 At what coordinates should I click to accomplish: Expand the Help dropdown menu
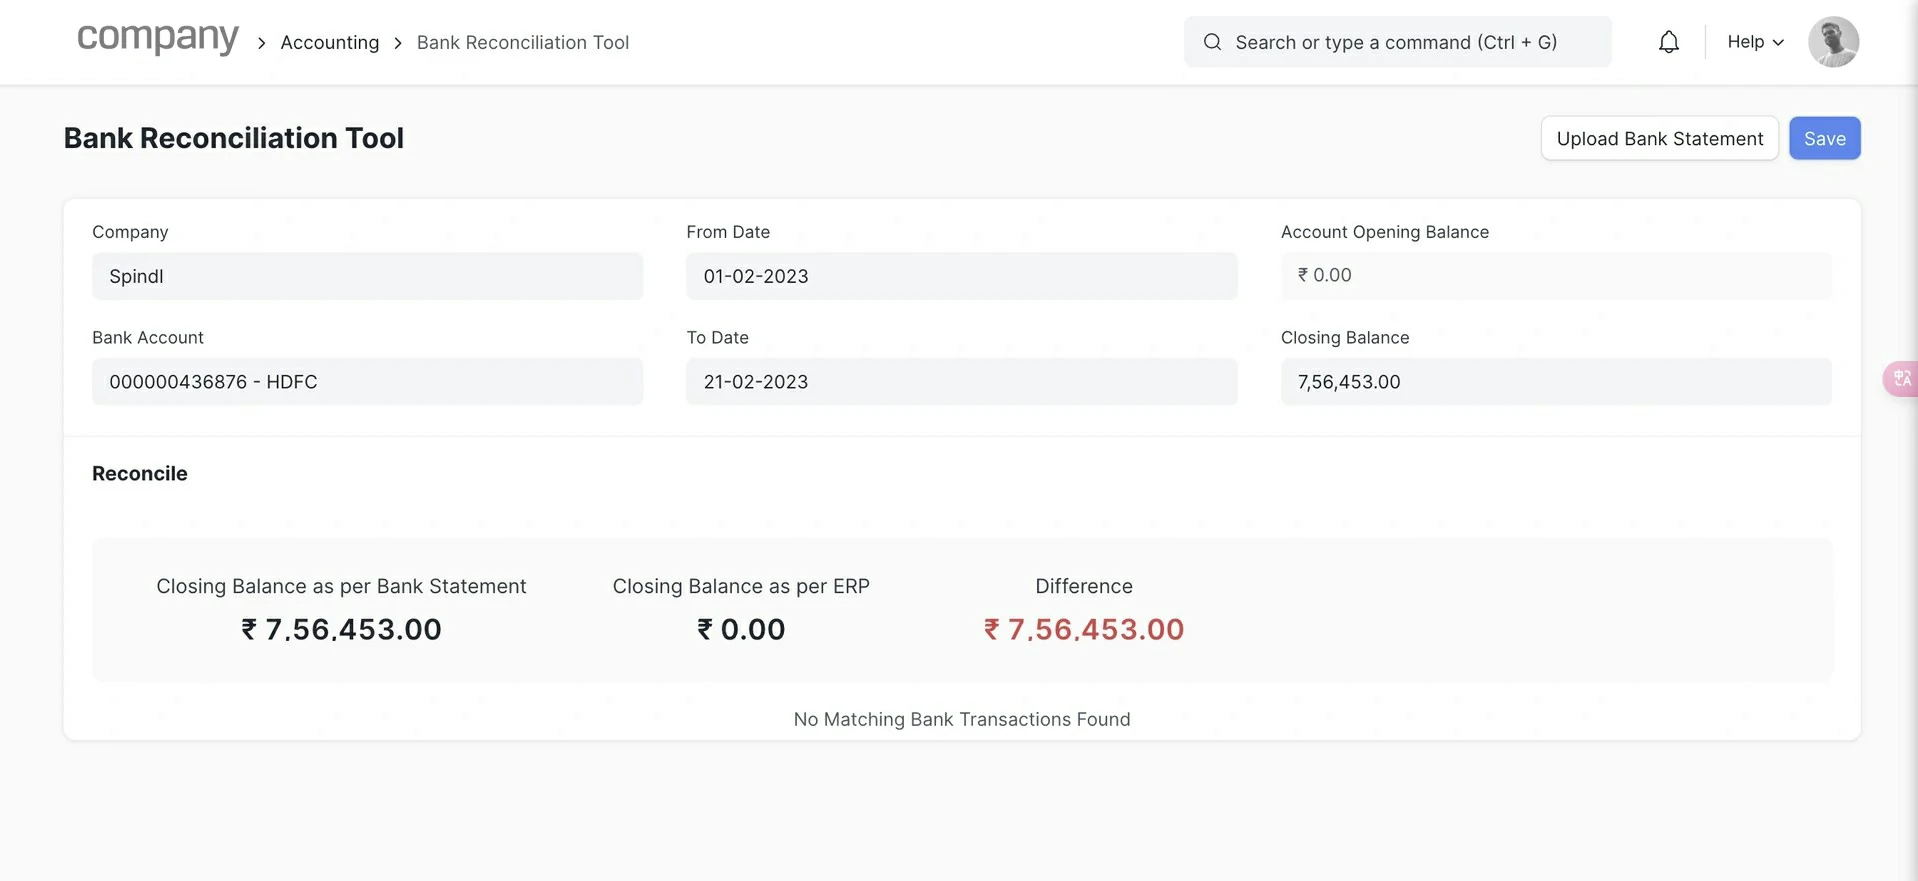pos(1754,42)
